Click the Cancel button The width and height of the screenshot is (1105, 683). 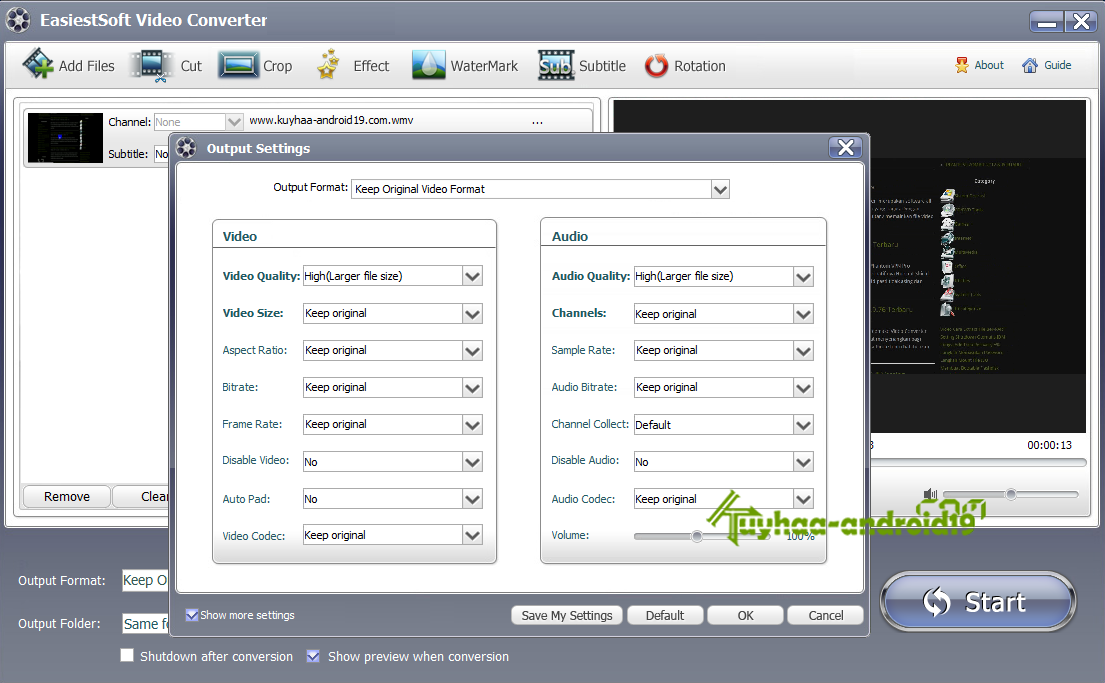pyautogui.click(x=825, y=615)
